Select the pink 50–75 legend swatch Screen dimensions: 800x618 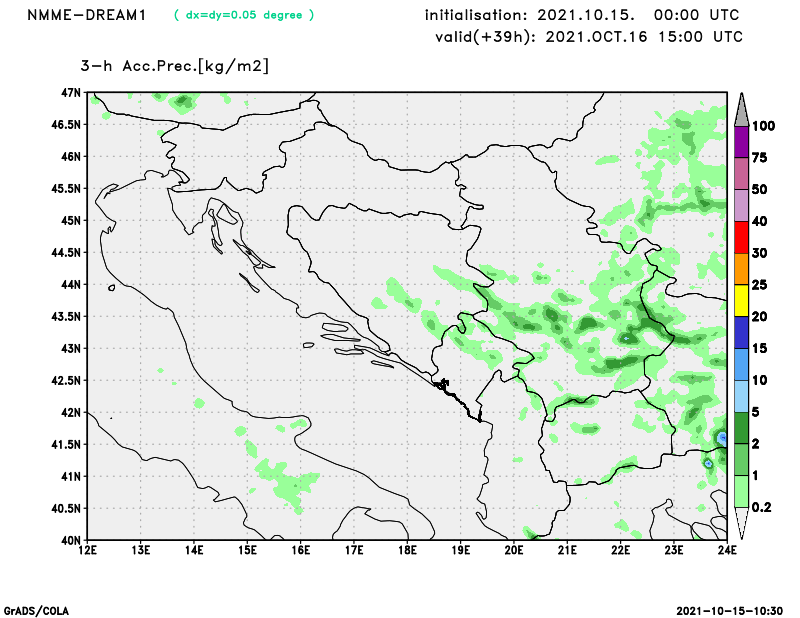click(x=742, y=174)
